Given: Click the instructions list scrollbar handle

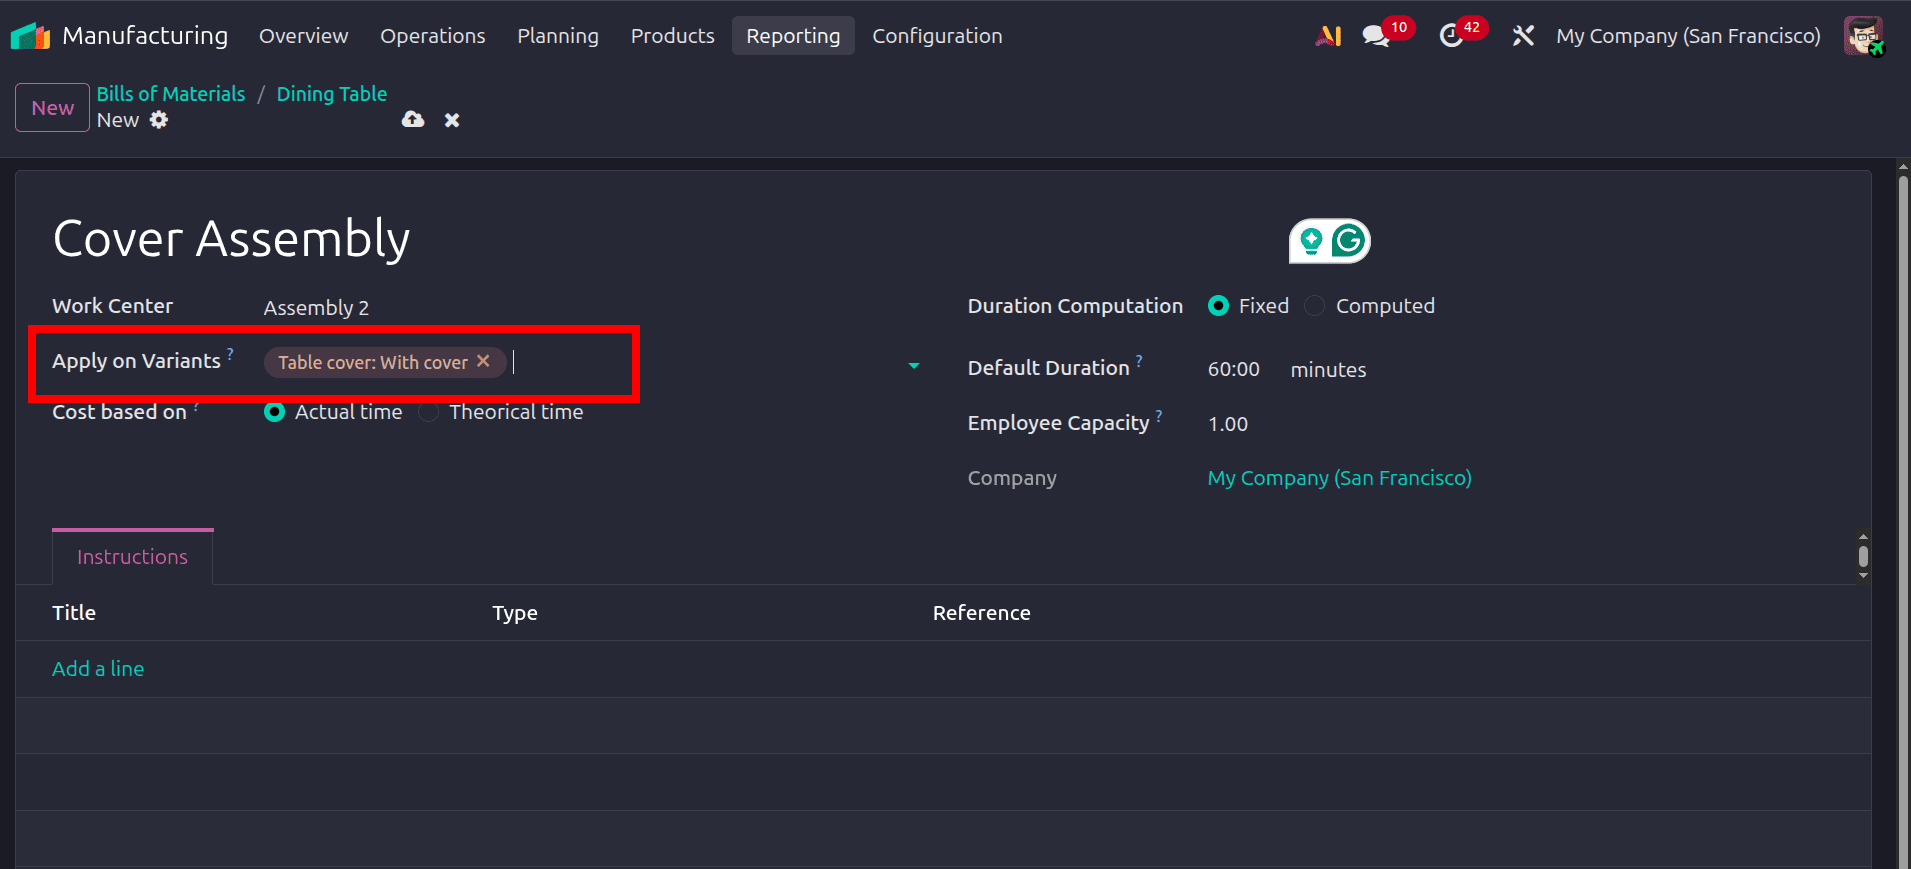Looking at the screenshot, I should [x=1863, y=556].
